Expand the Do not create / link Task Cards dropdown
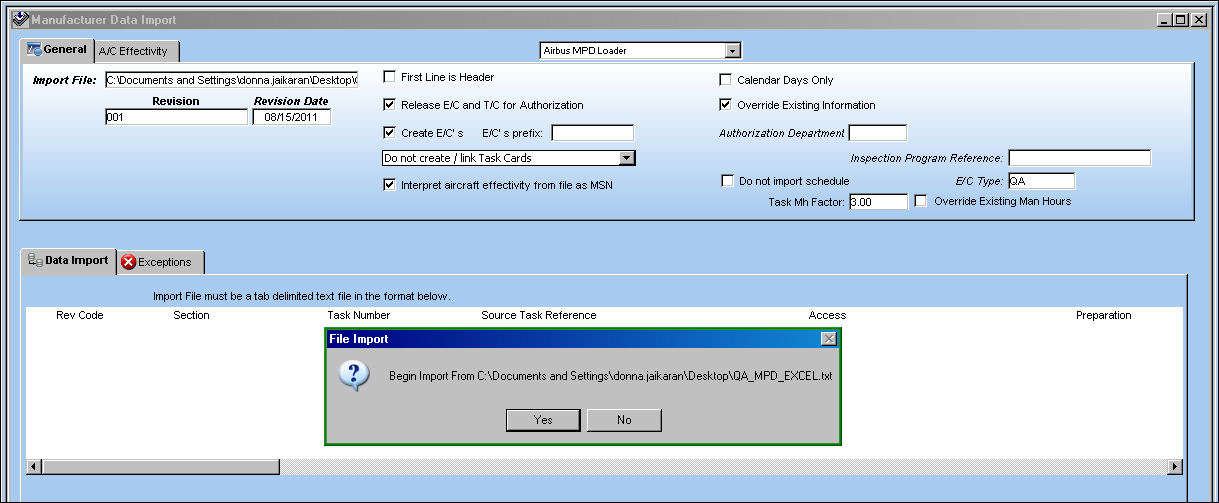Viewport: 1219px width, 503px height. coord(627,158)
